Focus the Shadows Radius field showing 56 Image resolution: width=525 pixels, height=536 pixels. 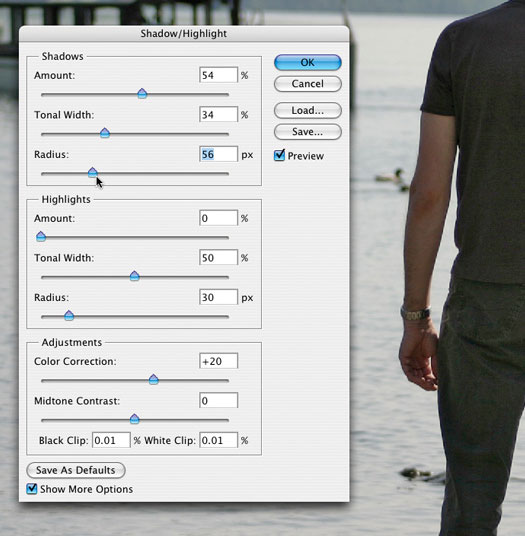click(218, 154)
